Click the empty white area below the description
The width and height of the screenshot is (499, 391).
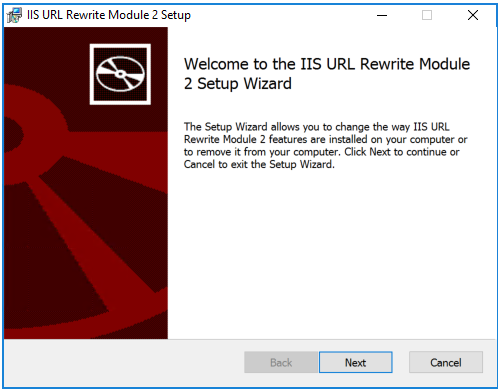pos(332,253)
